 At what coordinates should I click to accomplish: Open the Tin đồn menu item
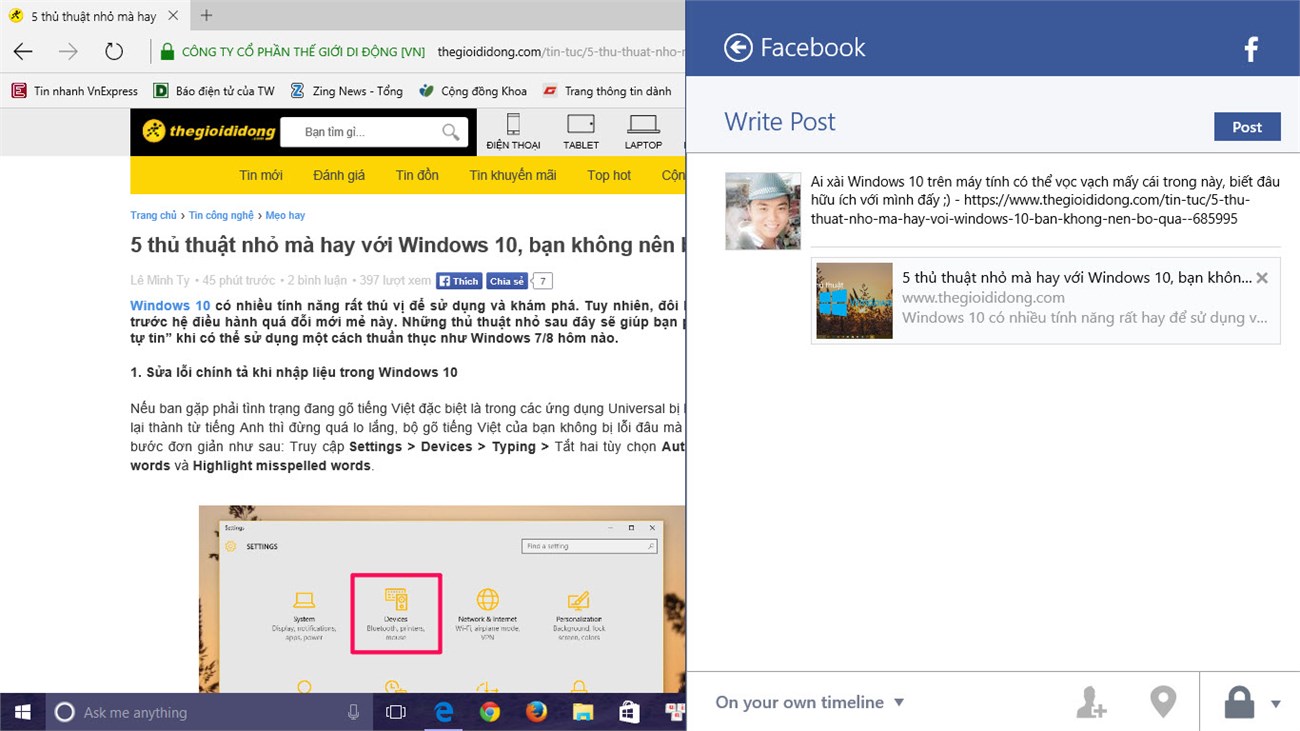coord(417,175)
